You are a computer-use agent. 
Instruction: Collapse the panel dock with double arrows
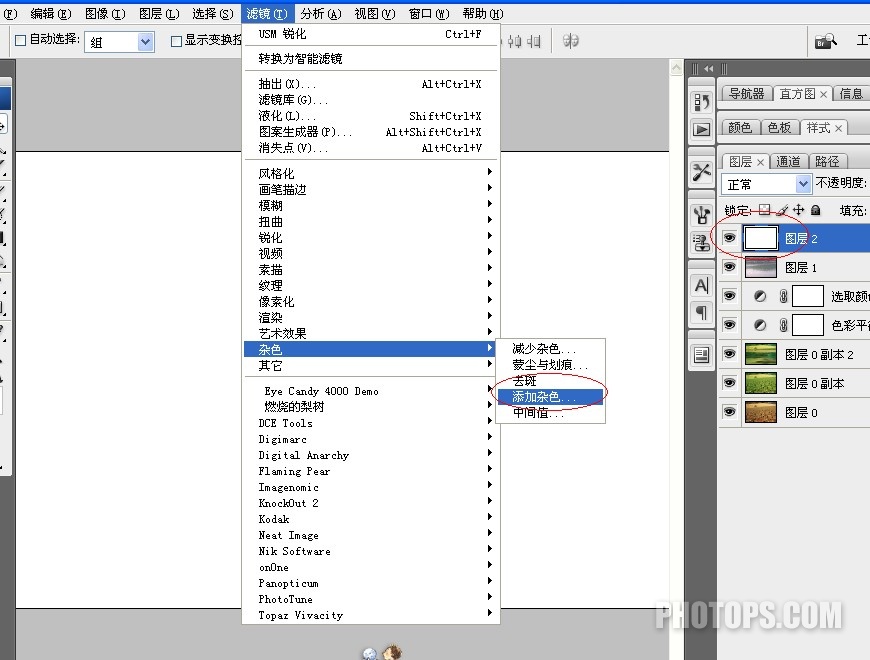point(709,69)
